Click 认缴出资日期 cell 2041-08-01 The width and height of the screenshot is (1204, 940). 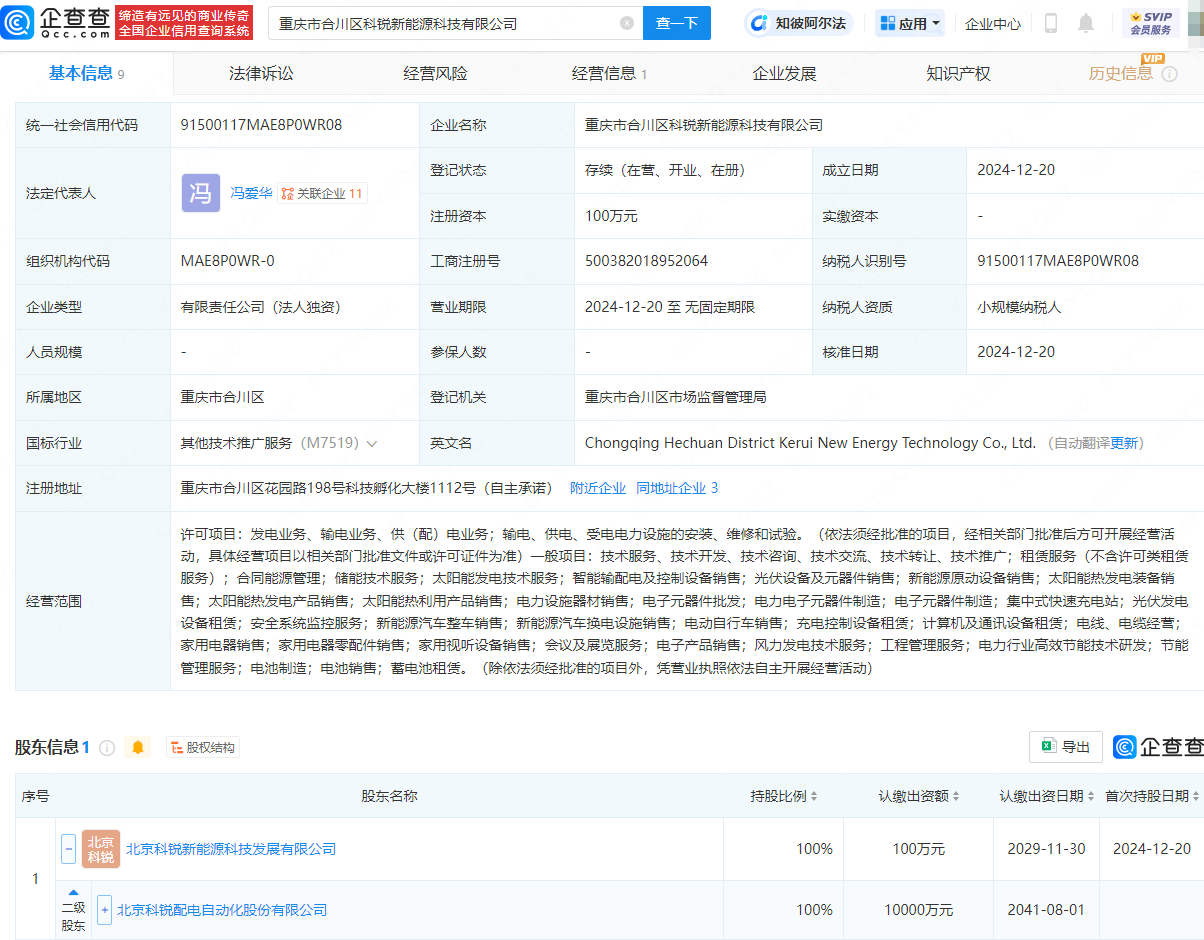[x=1046, y=910]
